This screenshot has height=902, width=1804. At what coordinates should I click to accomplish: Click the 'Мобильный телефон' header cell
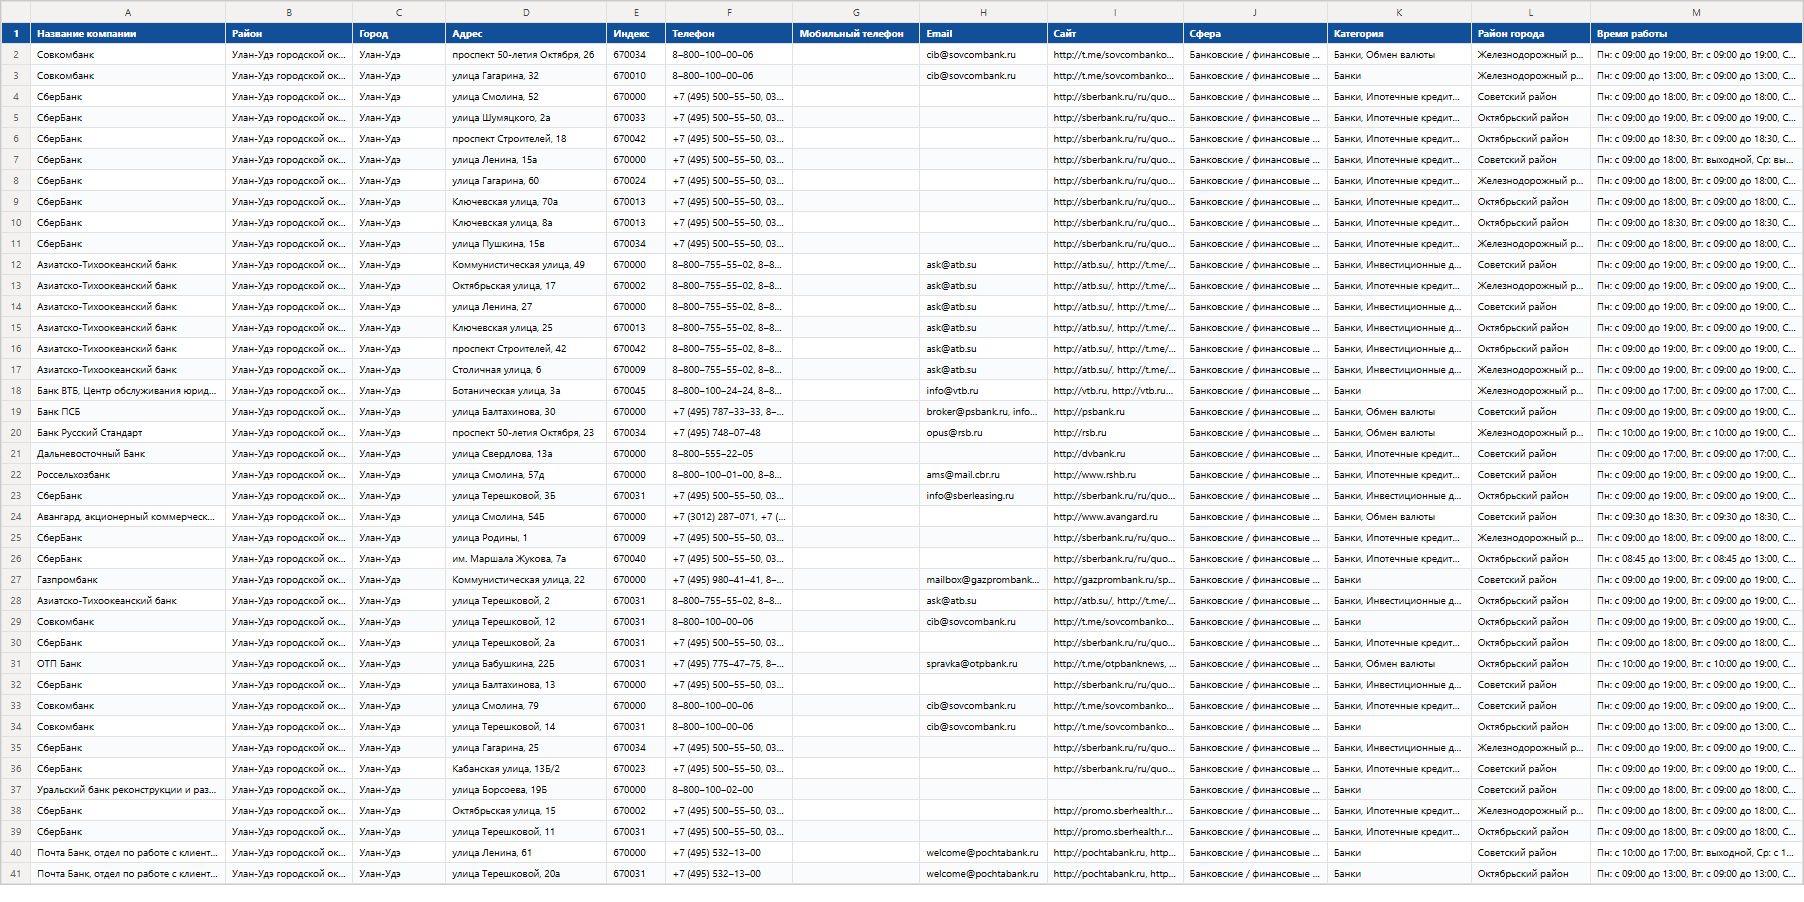click(856, 33)
